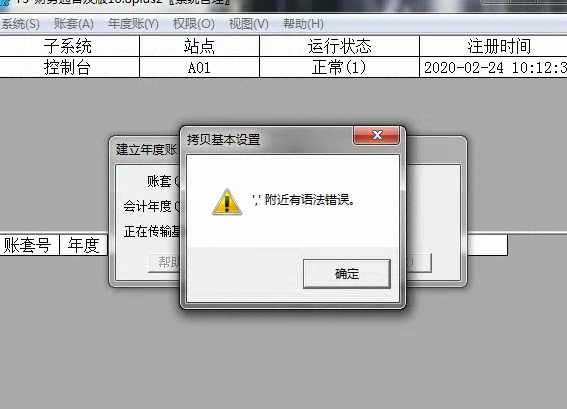The width and height of the screenshot is (567, 409).
Task: Open the 帮助(H) menu
Action: click(x=303, y=24)
